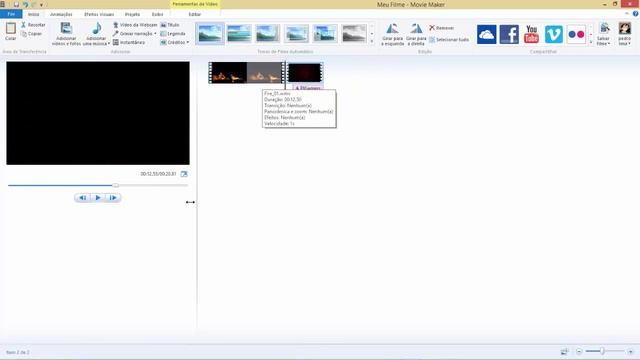The height and width of the screenshot is (360, 640).
Task: Toggle full screen preview icon
Action: (x=184, y=174)
